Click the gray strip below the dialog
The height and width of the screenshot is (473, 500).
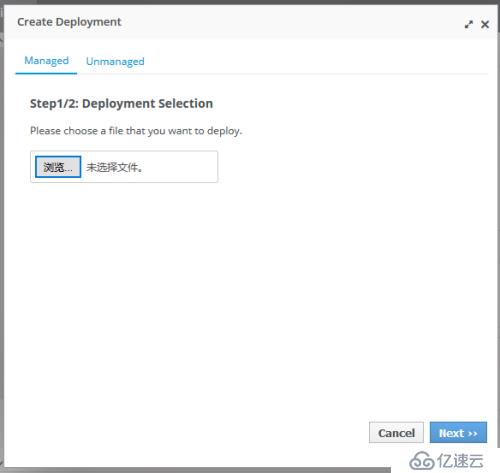coord(197,470)
